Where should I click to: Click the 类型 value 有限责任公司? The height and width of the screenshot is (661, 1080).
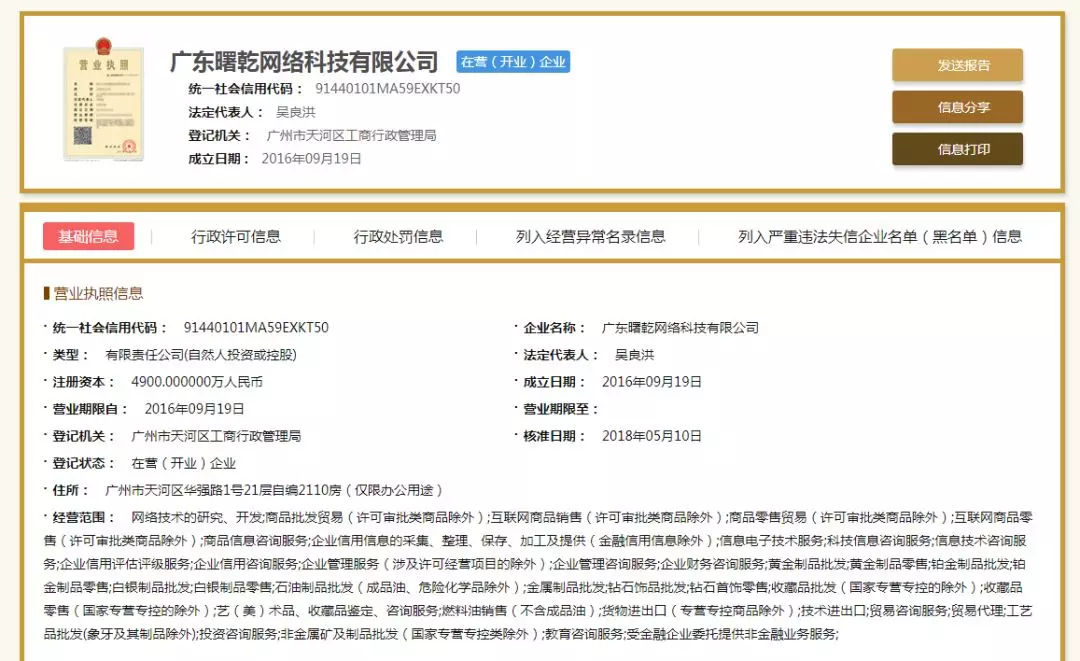pos(201,355)
